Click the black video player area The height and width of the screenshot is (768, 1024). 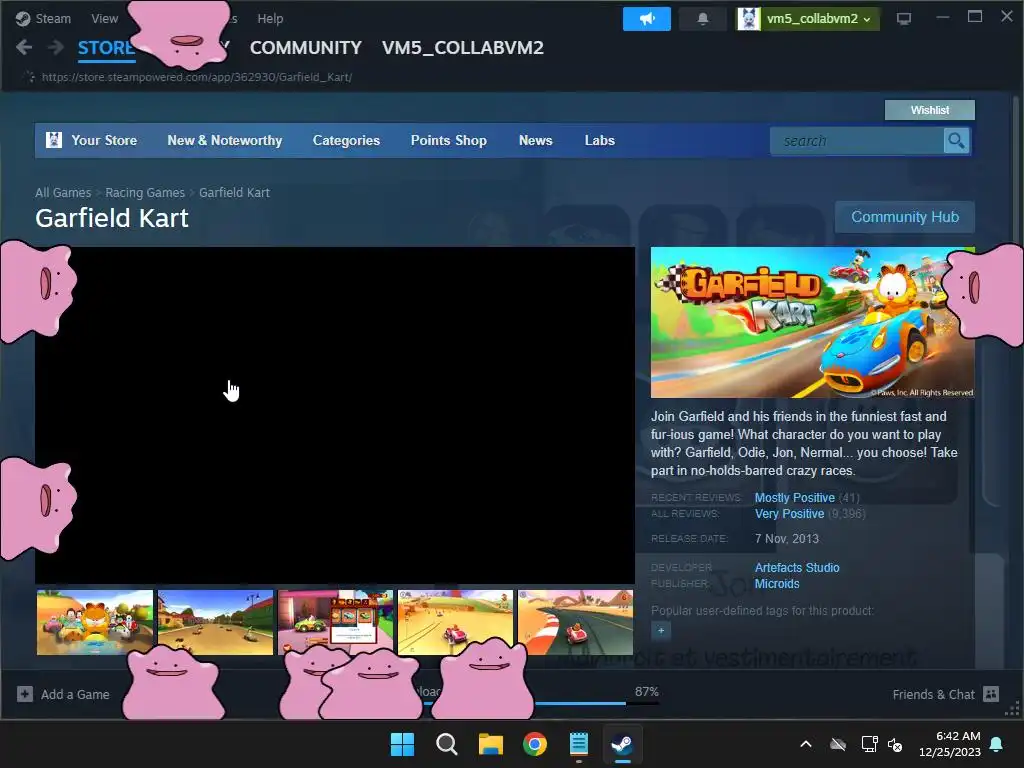click(335, 415)
